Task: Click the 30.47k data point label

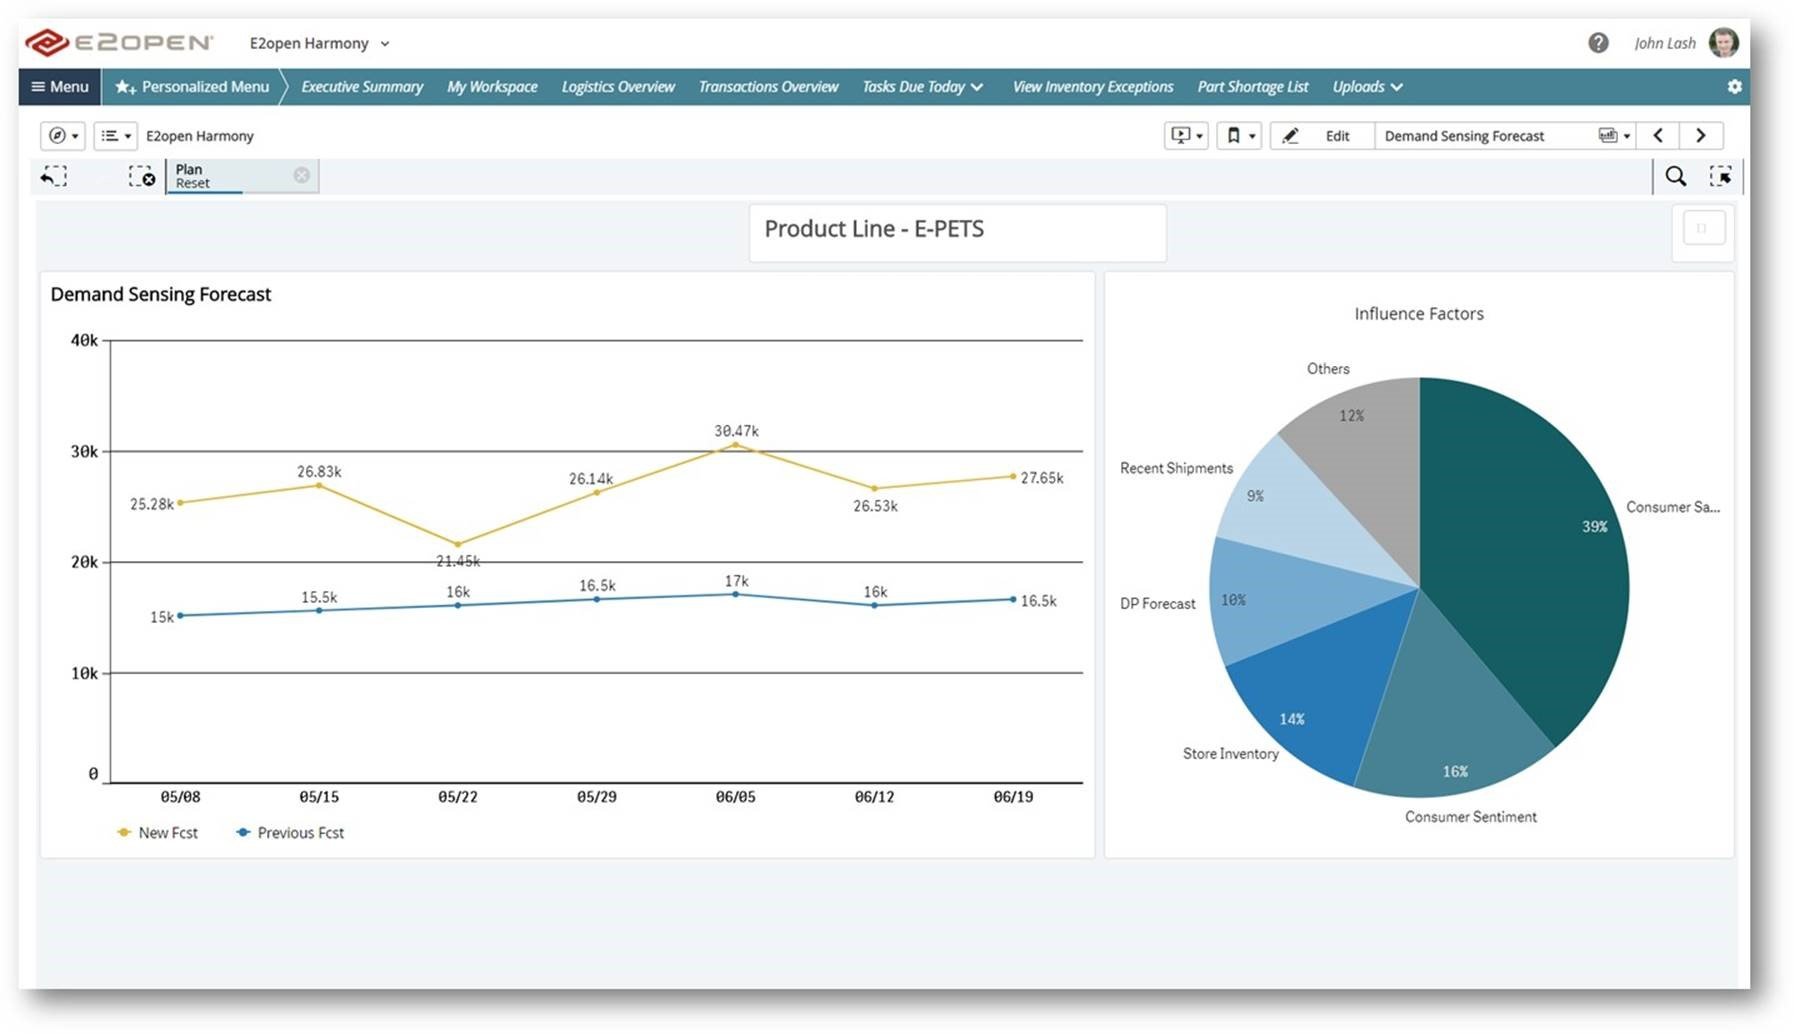Action: (736, 431)
